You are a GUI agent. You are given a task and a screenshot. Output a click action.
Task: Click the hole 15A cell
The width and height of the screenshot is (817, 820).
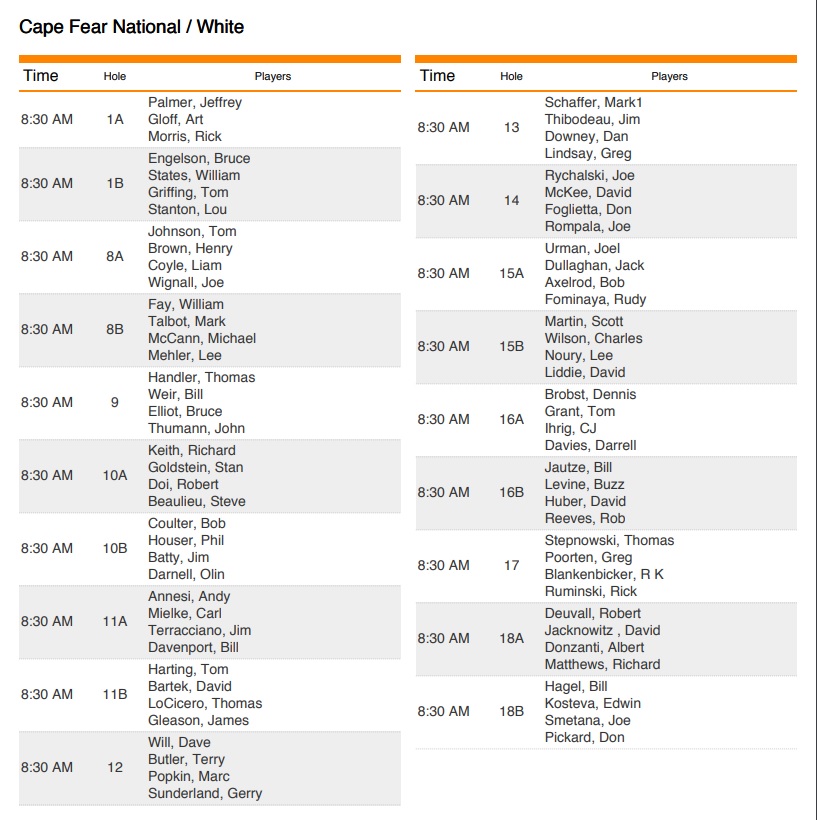click(x=512, y=274)
